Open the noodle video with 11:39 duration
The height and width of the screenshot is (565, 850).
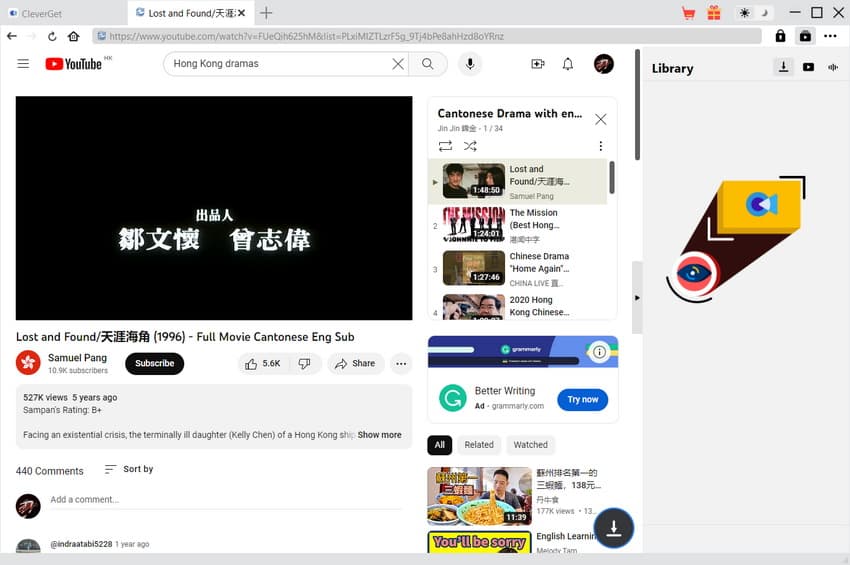click(x=479, y=496)
